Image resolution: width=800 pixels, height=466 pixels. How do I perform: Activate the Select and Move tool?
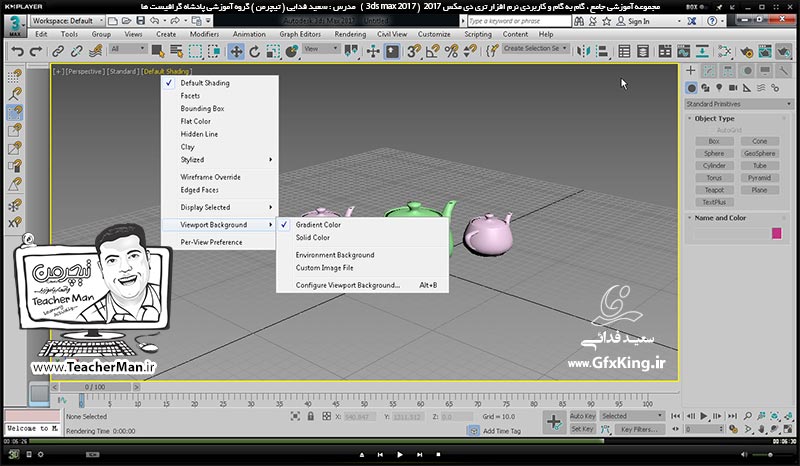(x=236, y=52)
